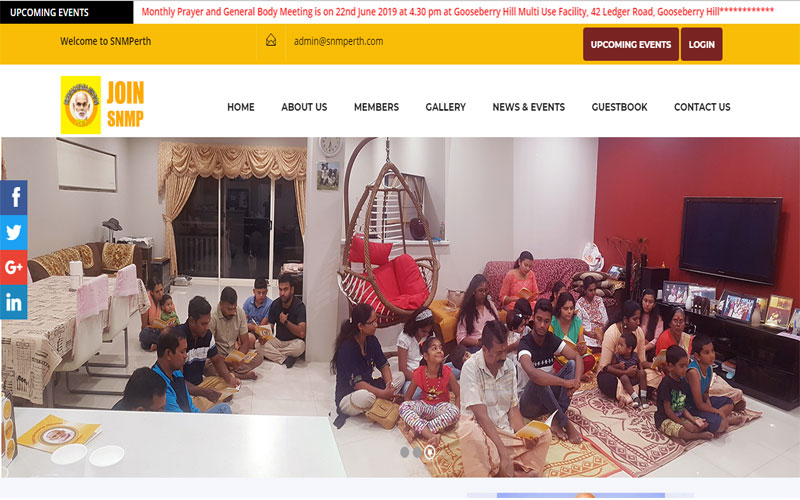Click the scrolling prayer meeting announcement
This screenshot has width=800, height=500.
[458, 12]
